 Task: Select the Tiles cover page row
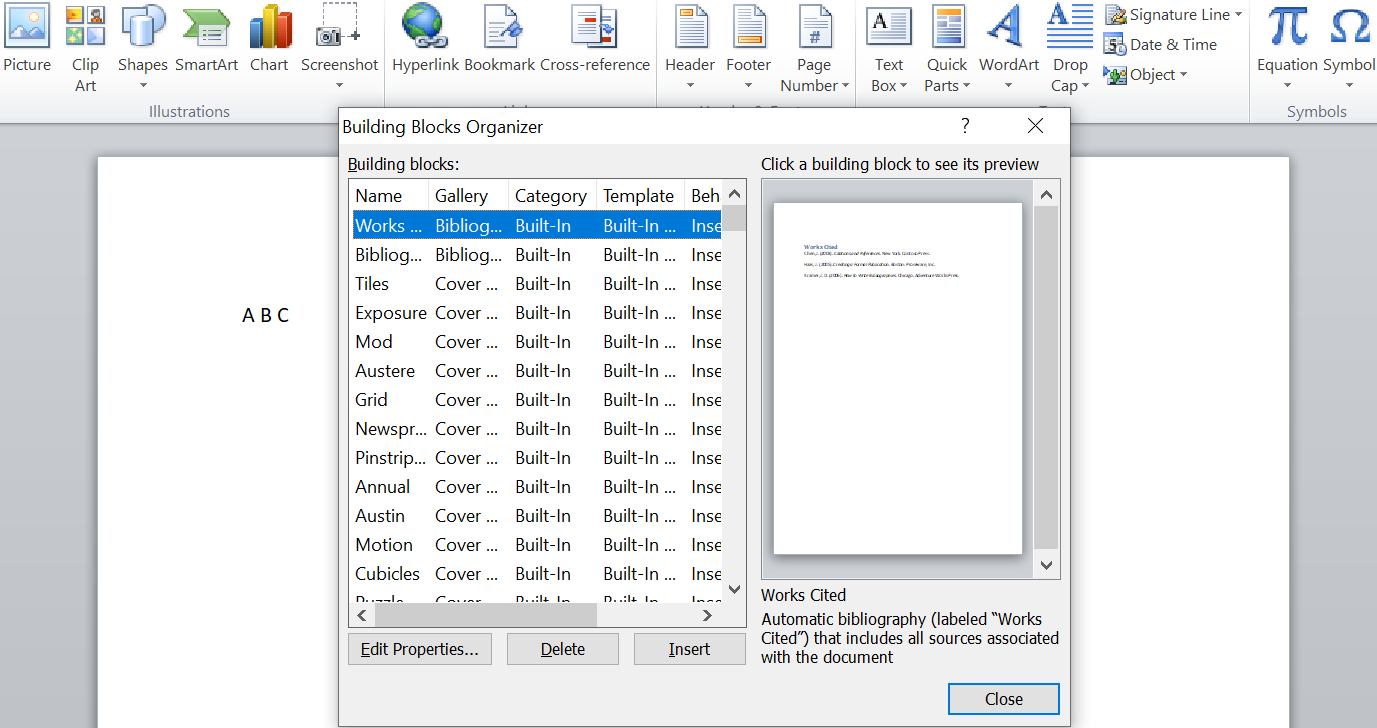coord(537,284)
